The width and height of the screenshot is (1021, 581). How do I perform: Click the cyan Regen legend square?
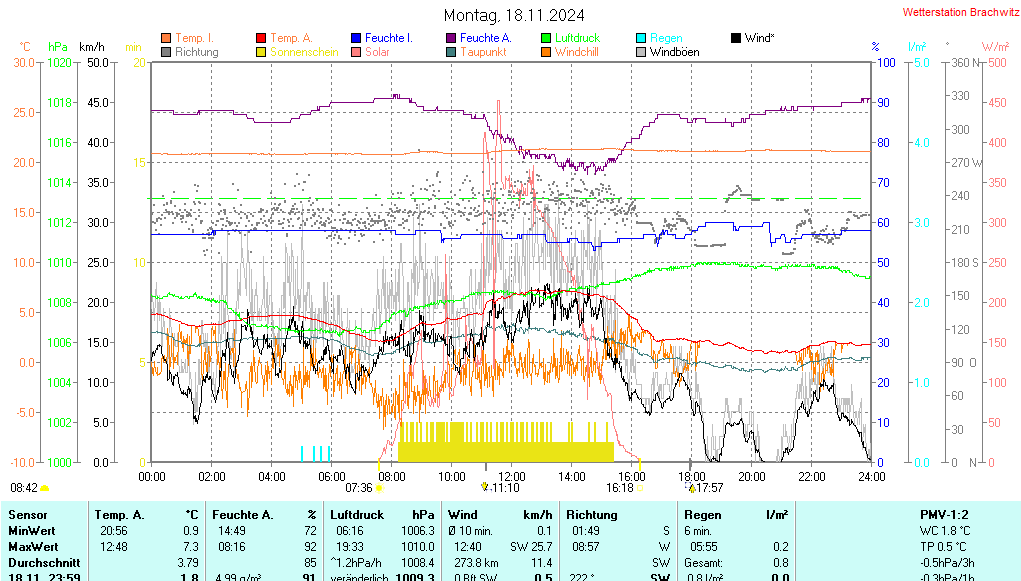(641, 38)
